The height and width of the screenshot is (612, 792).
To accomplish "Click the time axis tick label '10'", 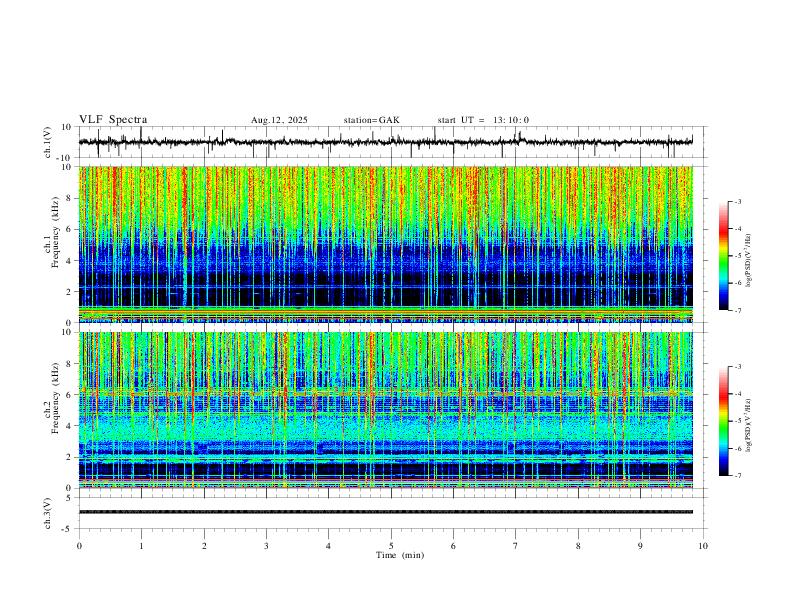I will [x=703, y=546].
